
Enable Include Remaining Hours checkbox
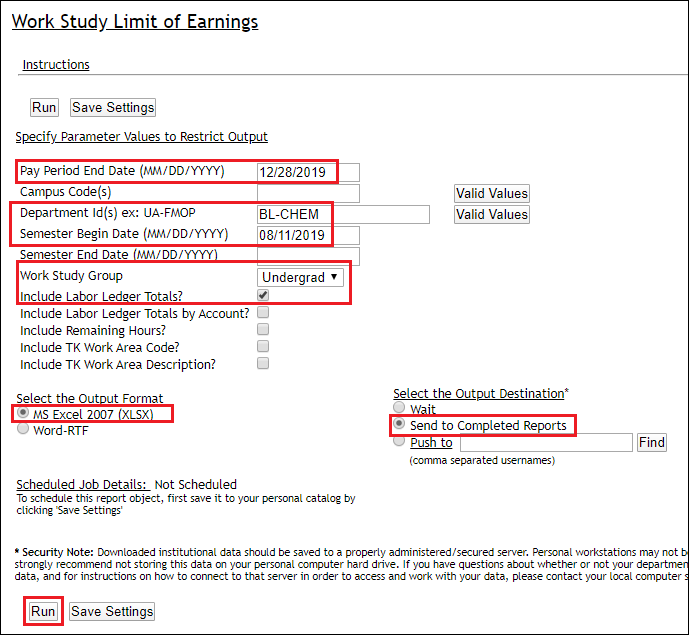[263, 329]
